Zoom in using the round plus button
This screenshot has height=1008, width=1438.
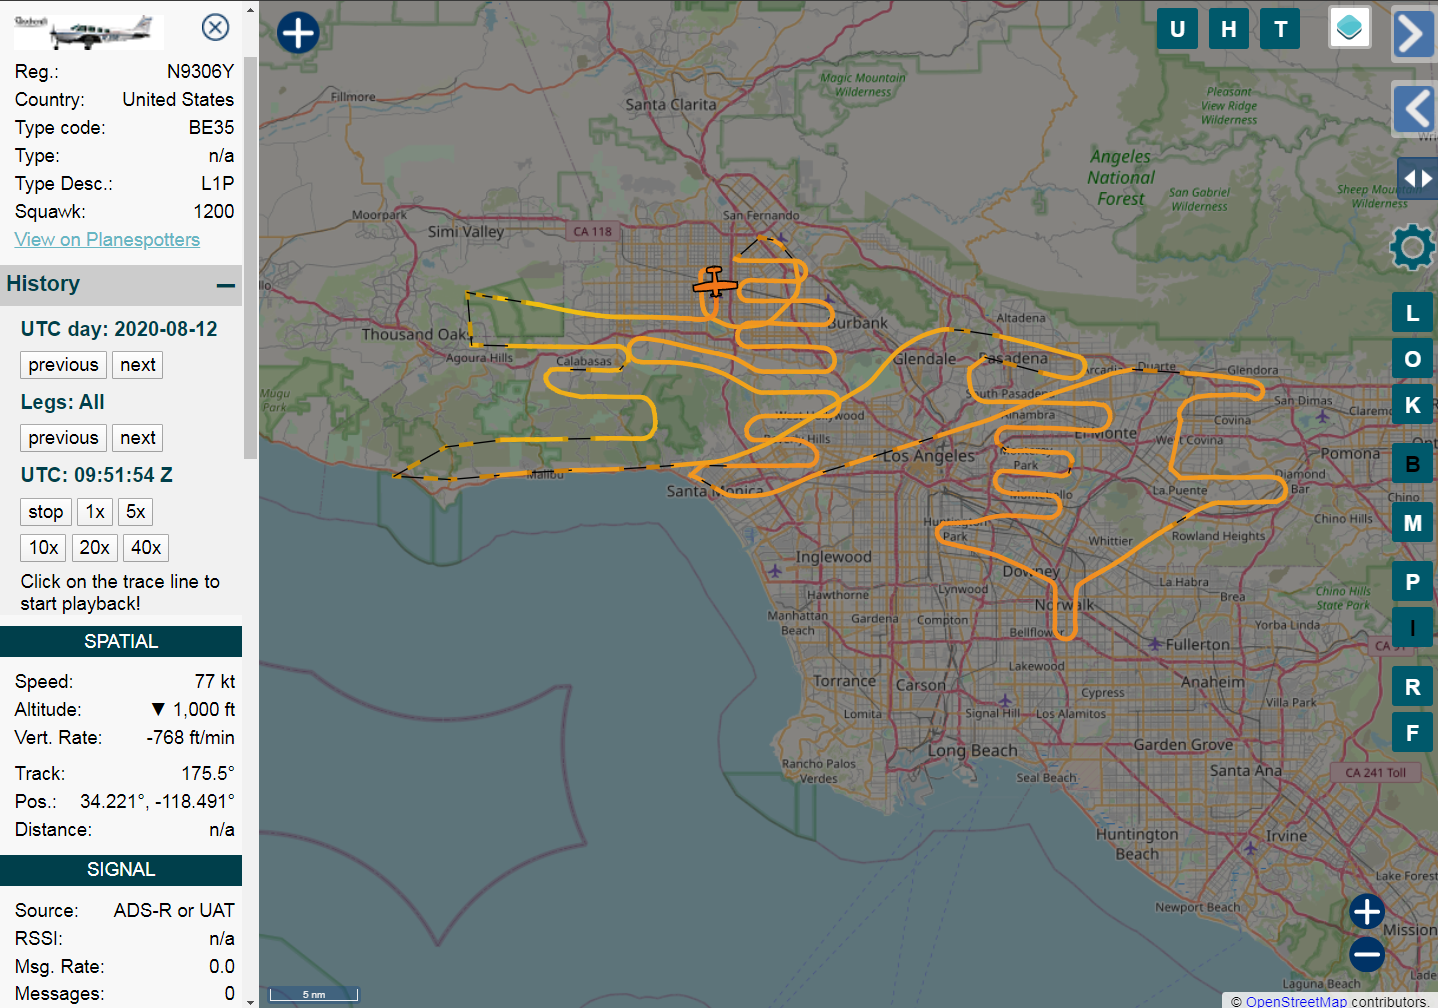(x=1366, y=911)
